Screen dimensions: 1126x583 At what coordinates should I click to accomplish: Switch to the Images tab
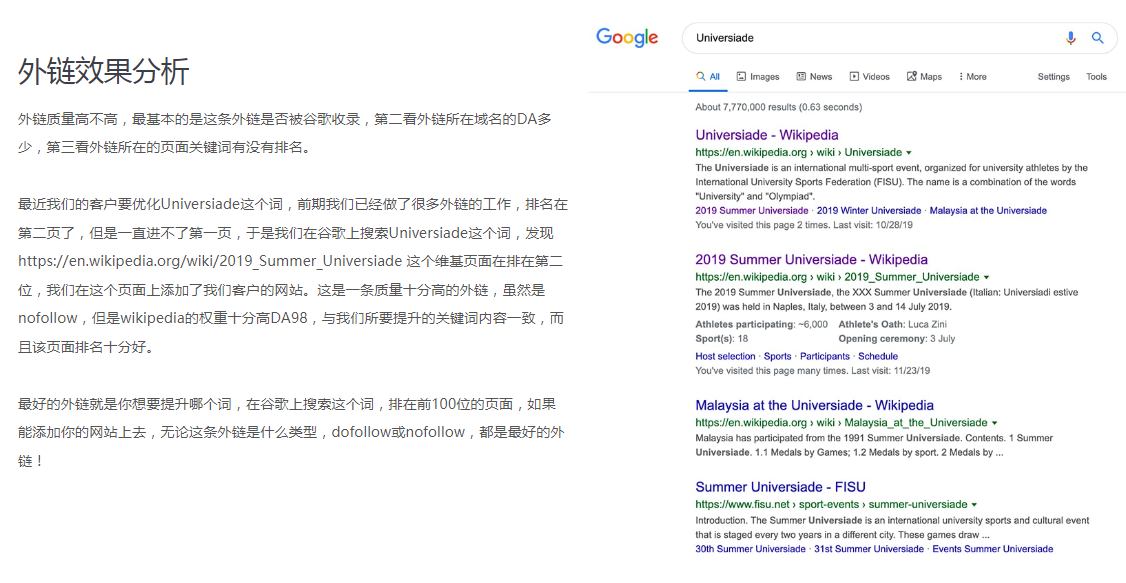coord(758,77)
